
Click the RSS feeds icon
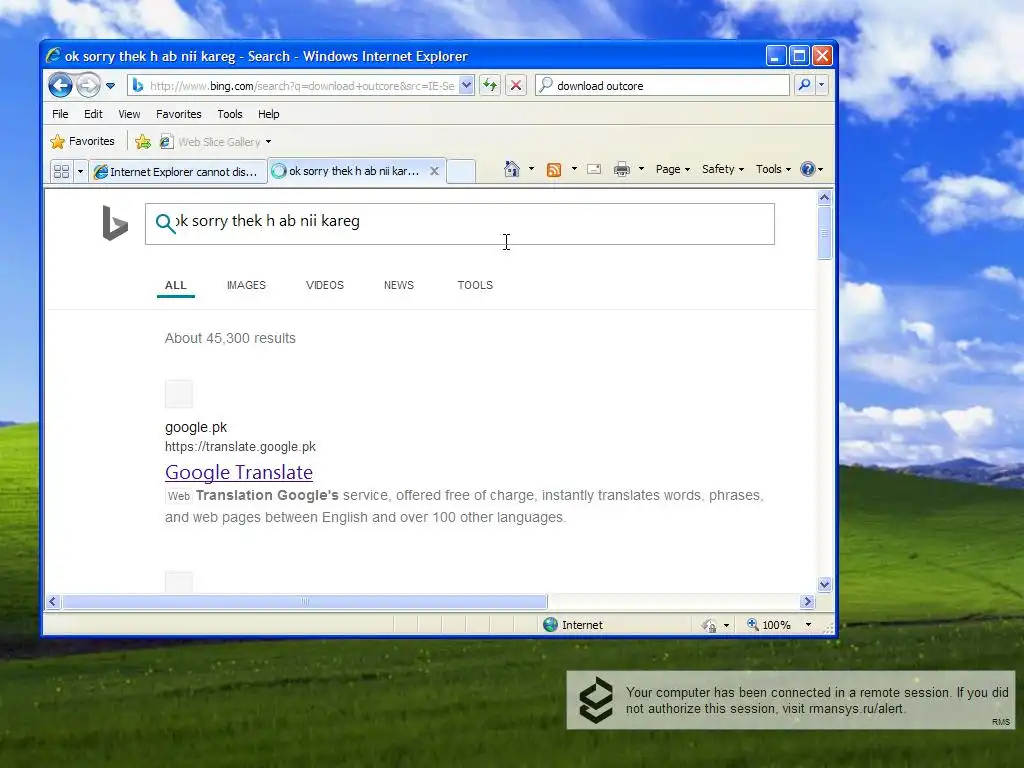(554, 170)
